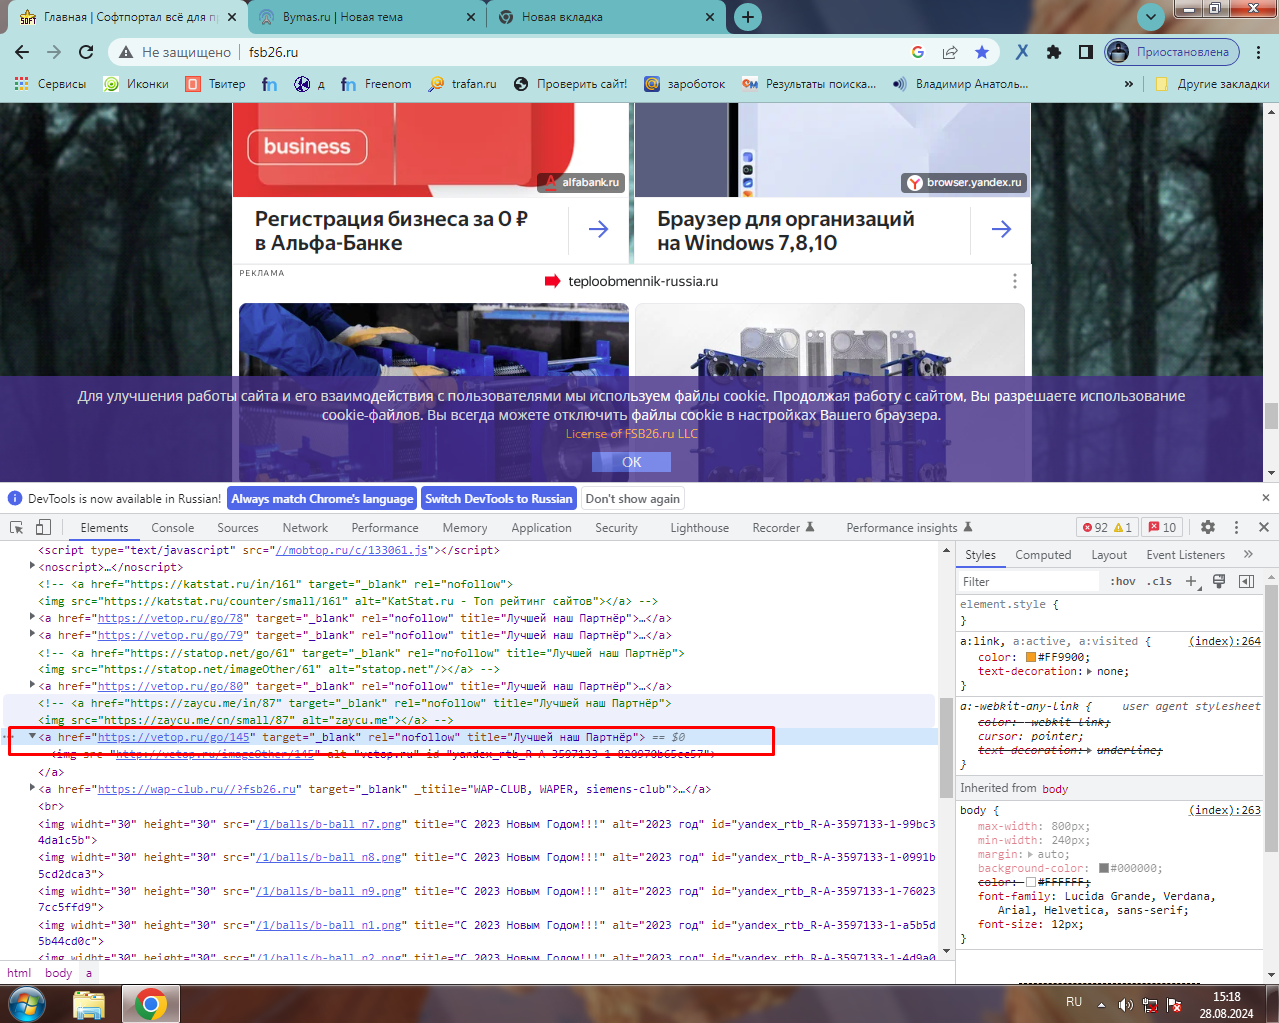Open DevTools three-dot customize menu

1236,527
